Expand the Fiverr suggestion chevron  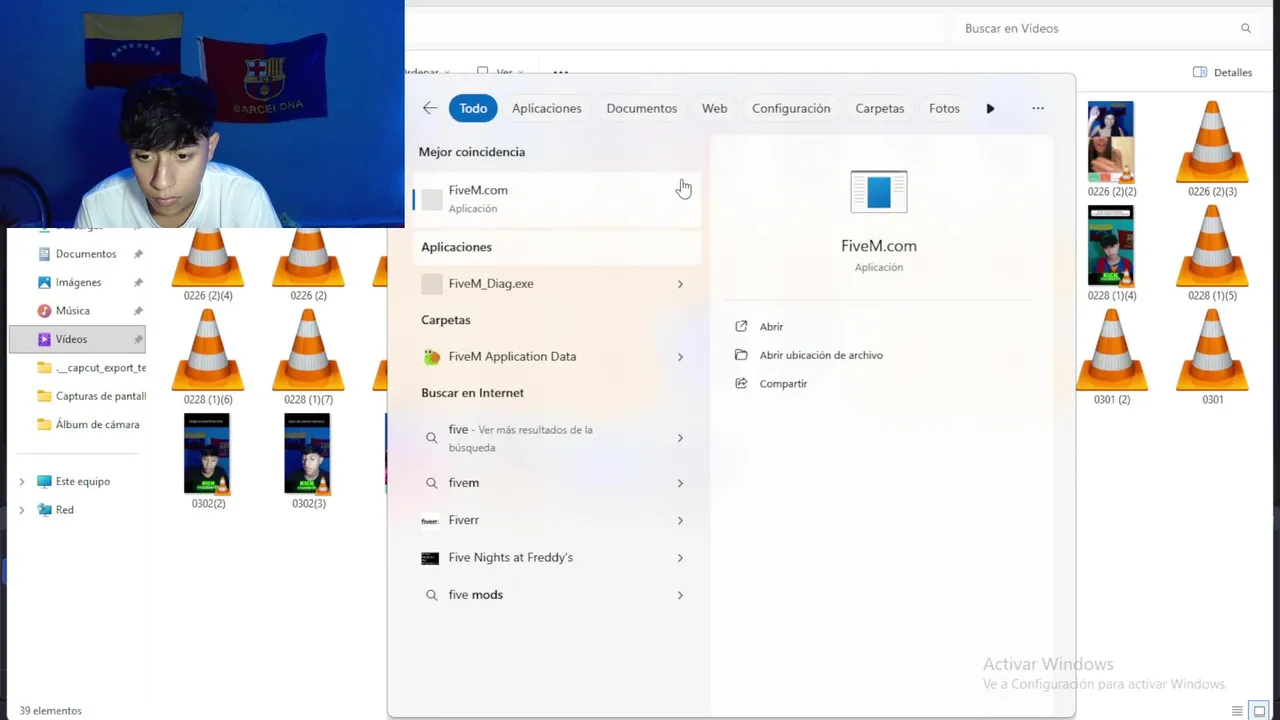680,520
